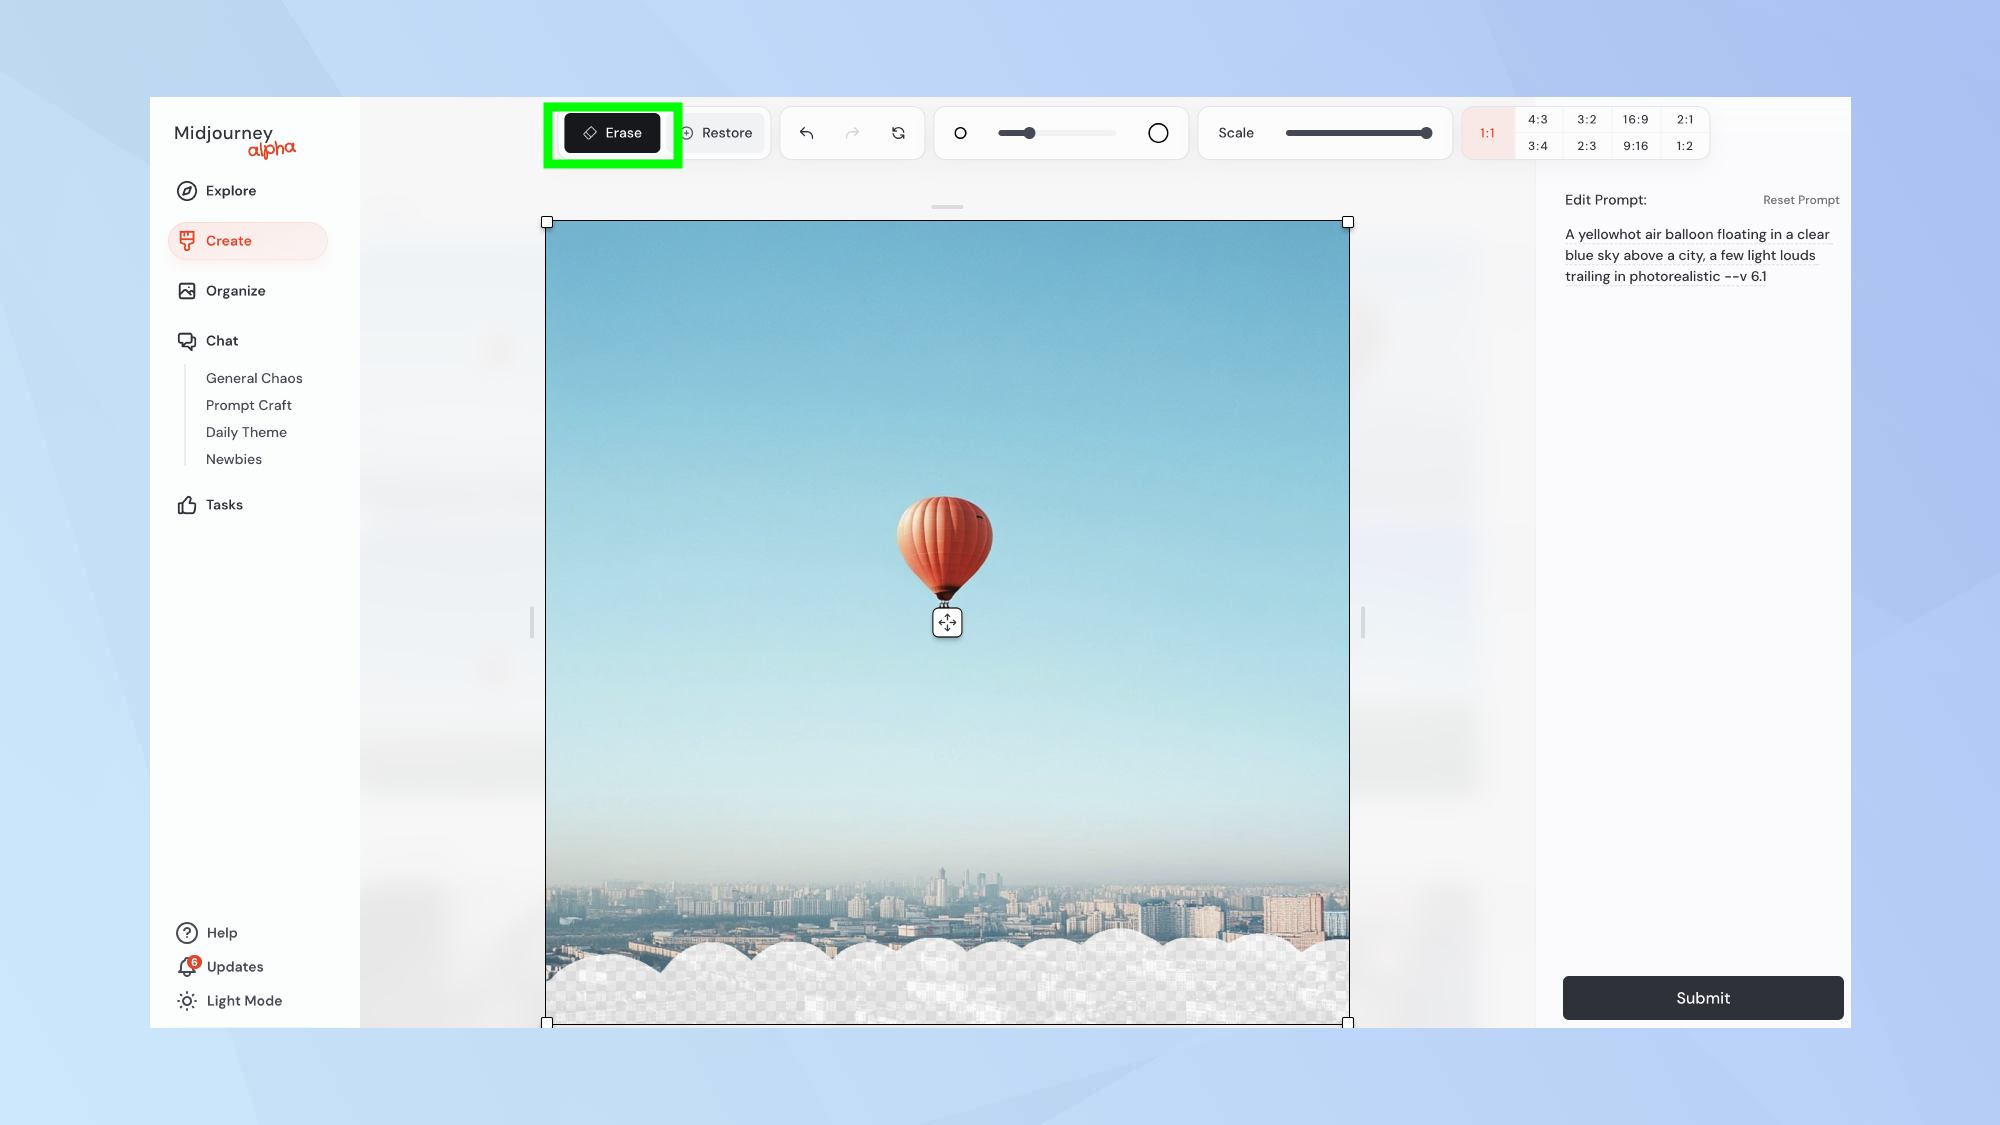Viewport: 2000px width, 1125px height.
Task: Click the flip/mirror icon
Action: pyautogui.click(x=898, y=132)
